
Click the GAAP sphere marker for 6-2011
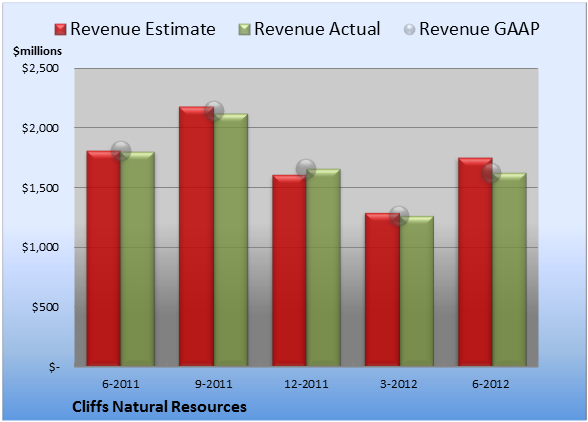pyautogui.click(x=121, y=151)
